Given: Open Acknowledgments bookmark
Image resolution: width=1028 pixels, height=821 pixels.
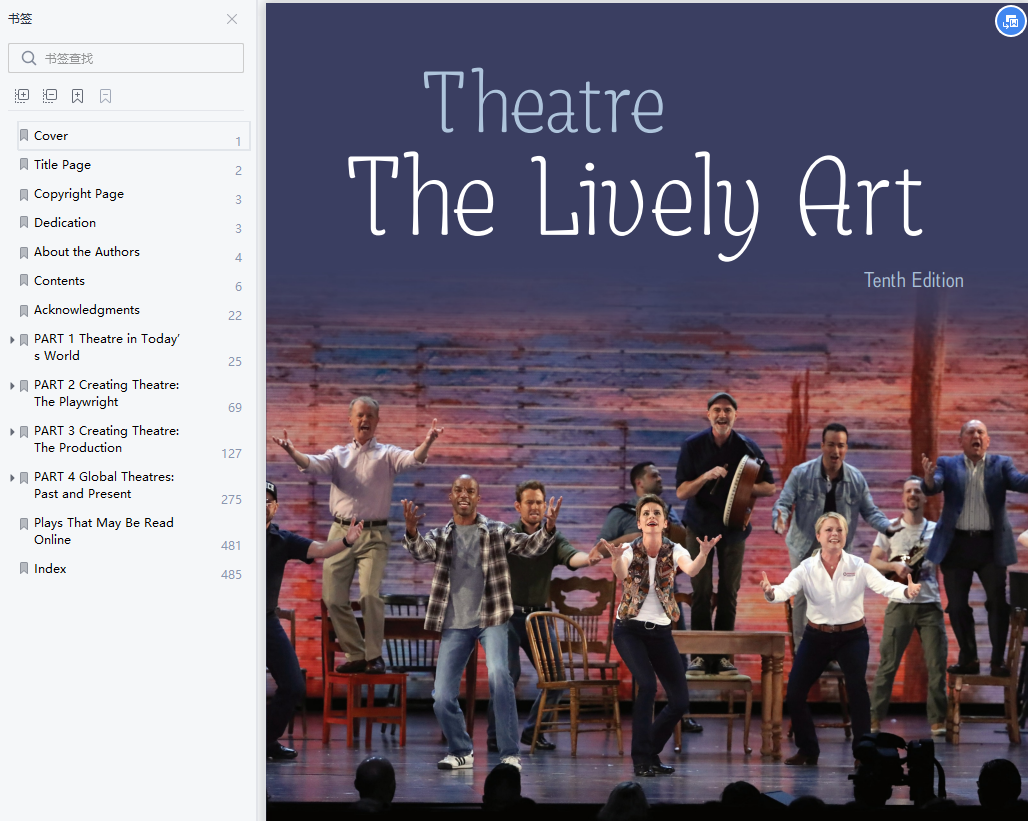Looking at the screenshot, I should [x=87, y=309].
